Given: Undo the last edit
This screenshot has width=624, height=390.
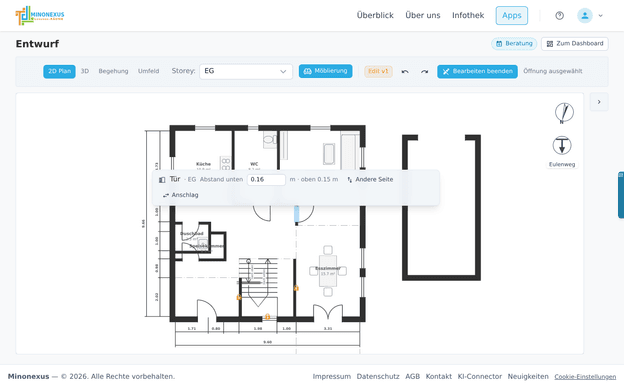Looking at the screenshot, I should point(405,72).
